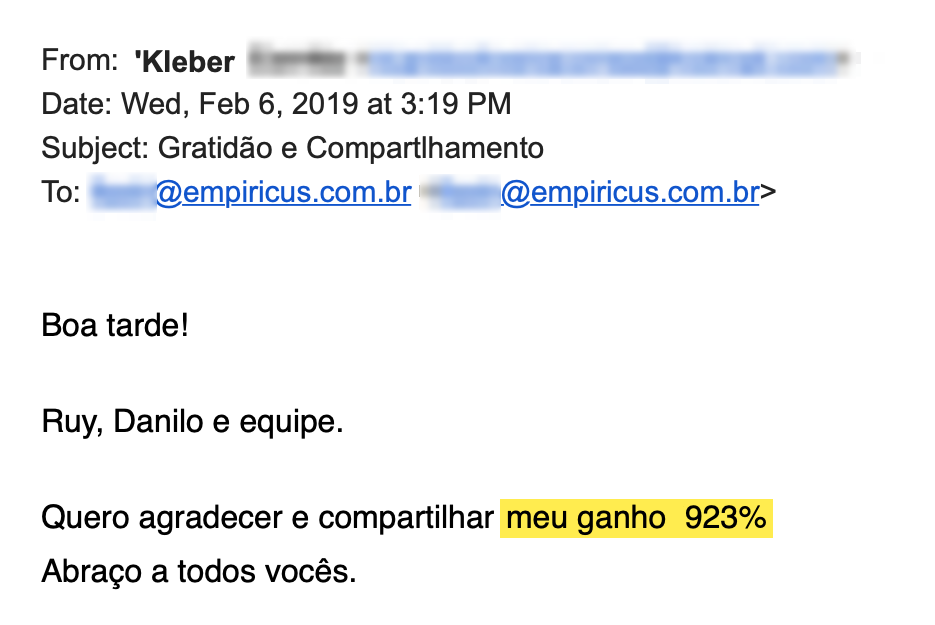Click the greeting "Boa tarde!"
This screenshot has height=625, width=935.
[115, 326]
